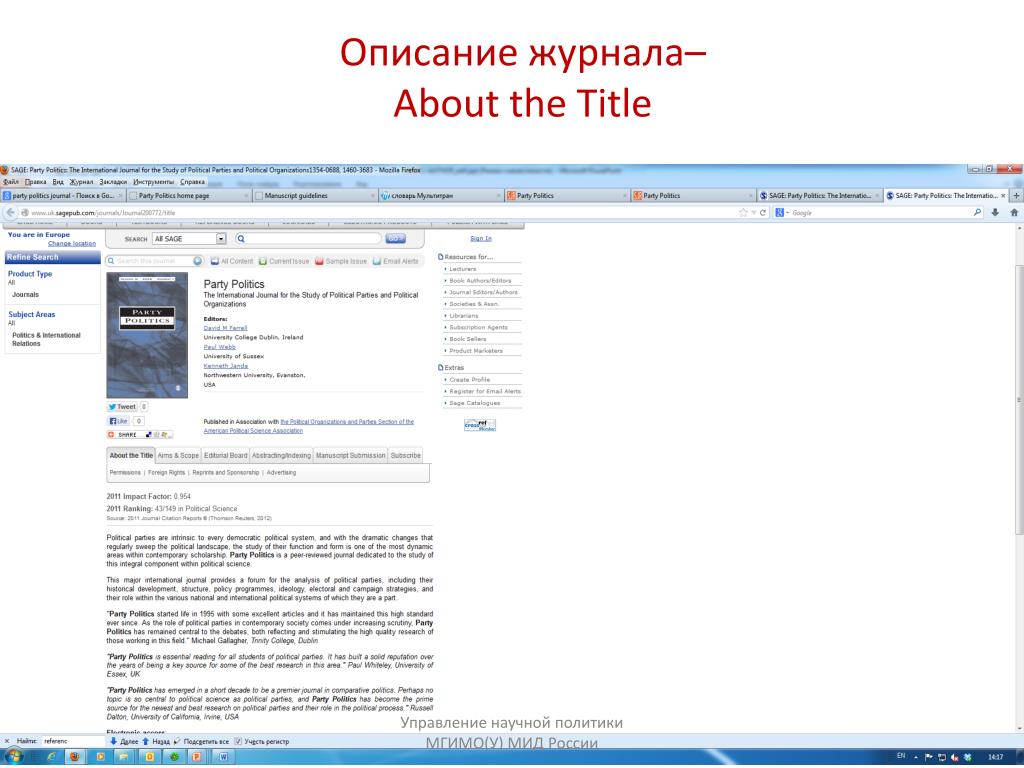
Task: Click the journal search submit circle
Action: (198, 261)
